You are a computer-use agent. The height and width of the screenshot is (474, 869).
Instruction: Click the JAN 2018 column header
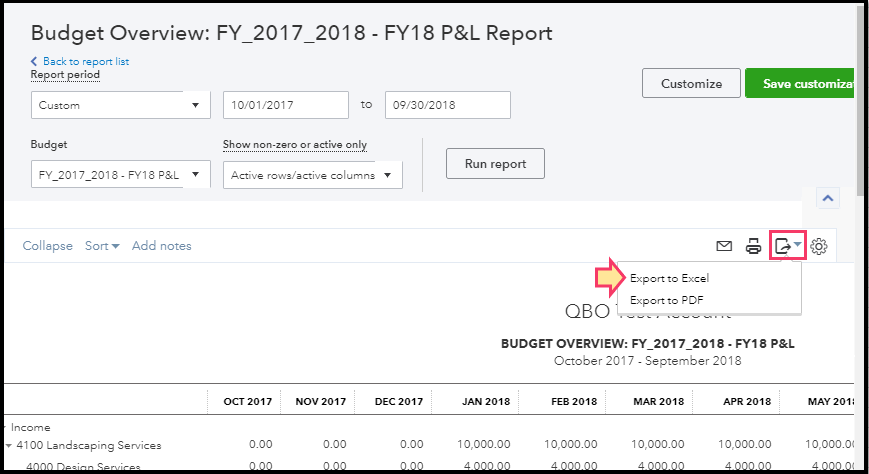tap(486, 401)
